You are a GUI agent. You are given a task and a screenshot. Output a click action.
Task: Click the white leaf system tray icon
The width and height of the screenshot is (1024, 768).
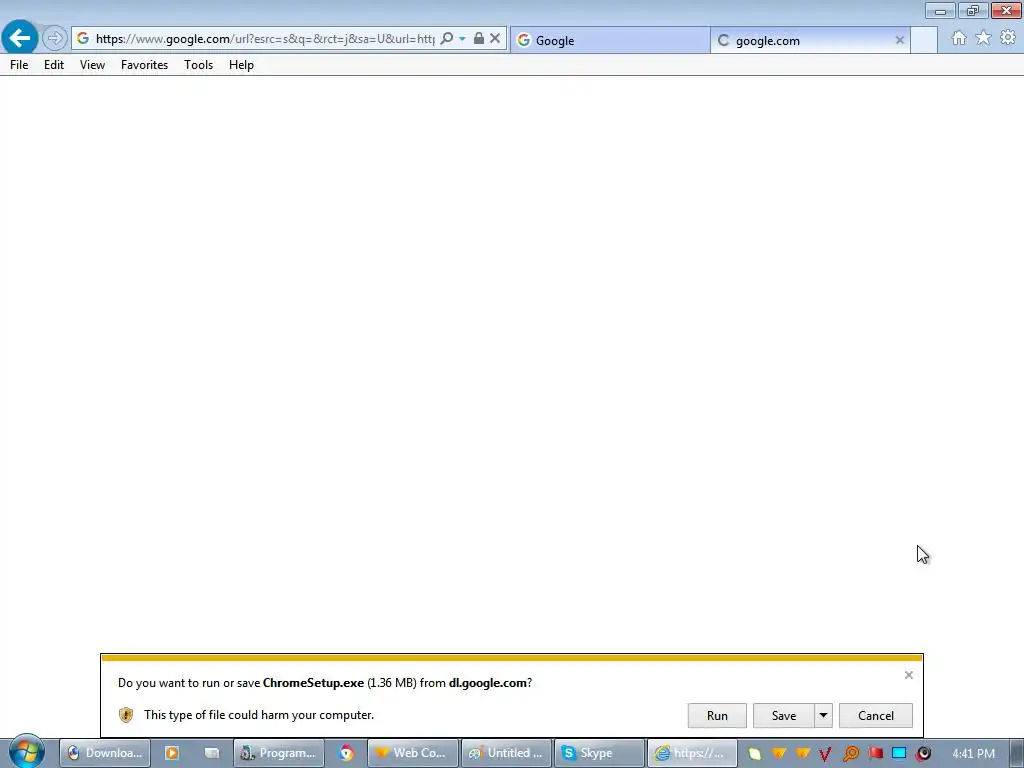(755, 754)
